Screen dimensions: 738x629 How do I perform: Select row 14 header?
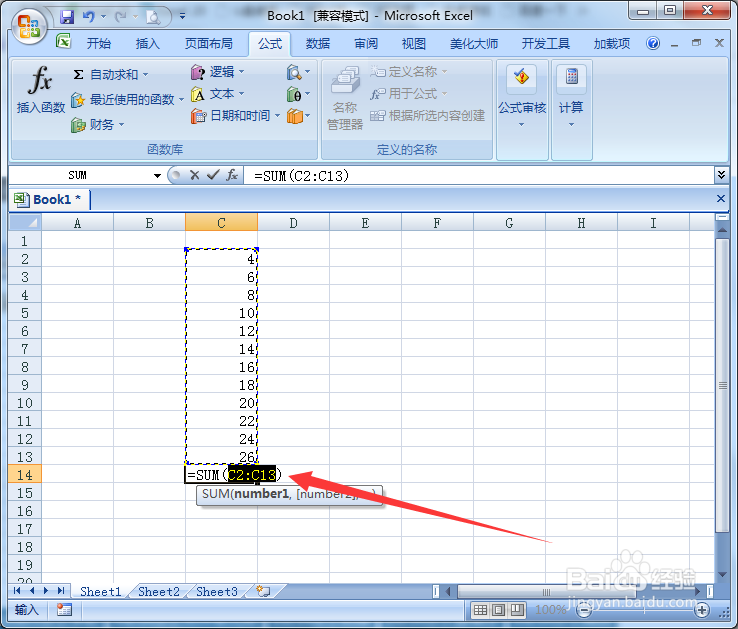(25, 475)
